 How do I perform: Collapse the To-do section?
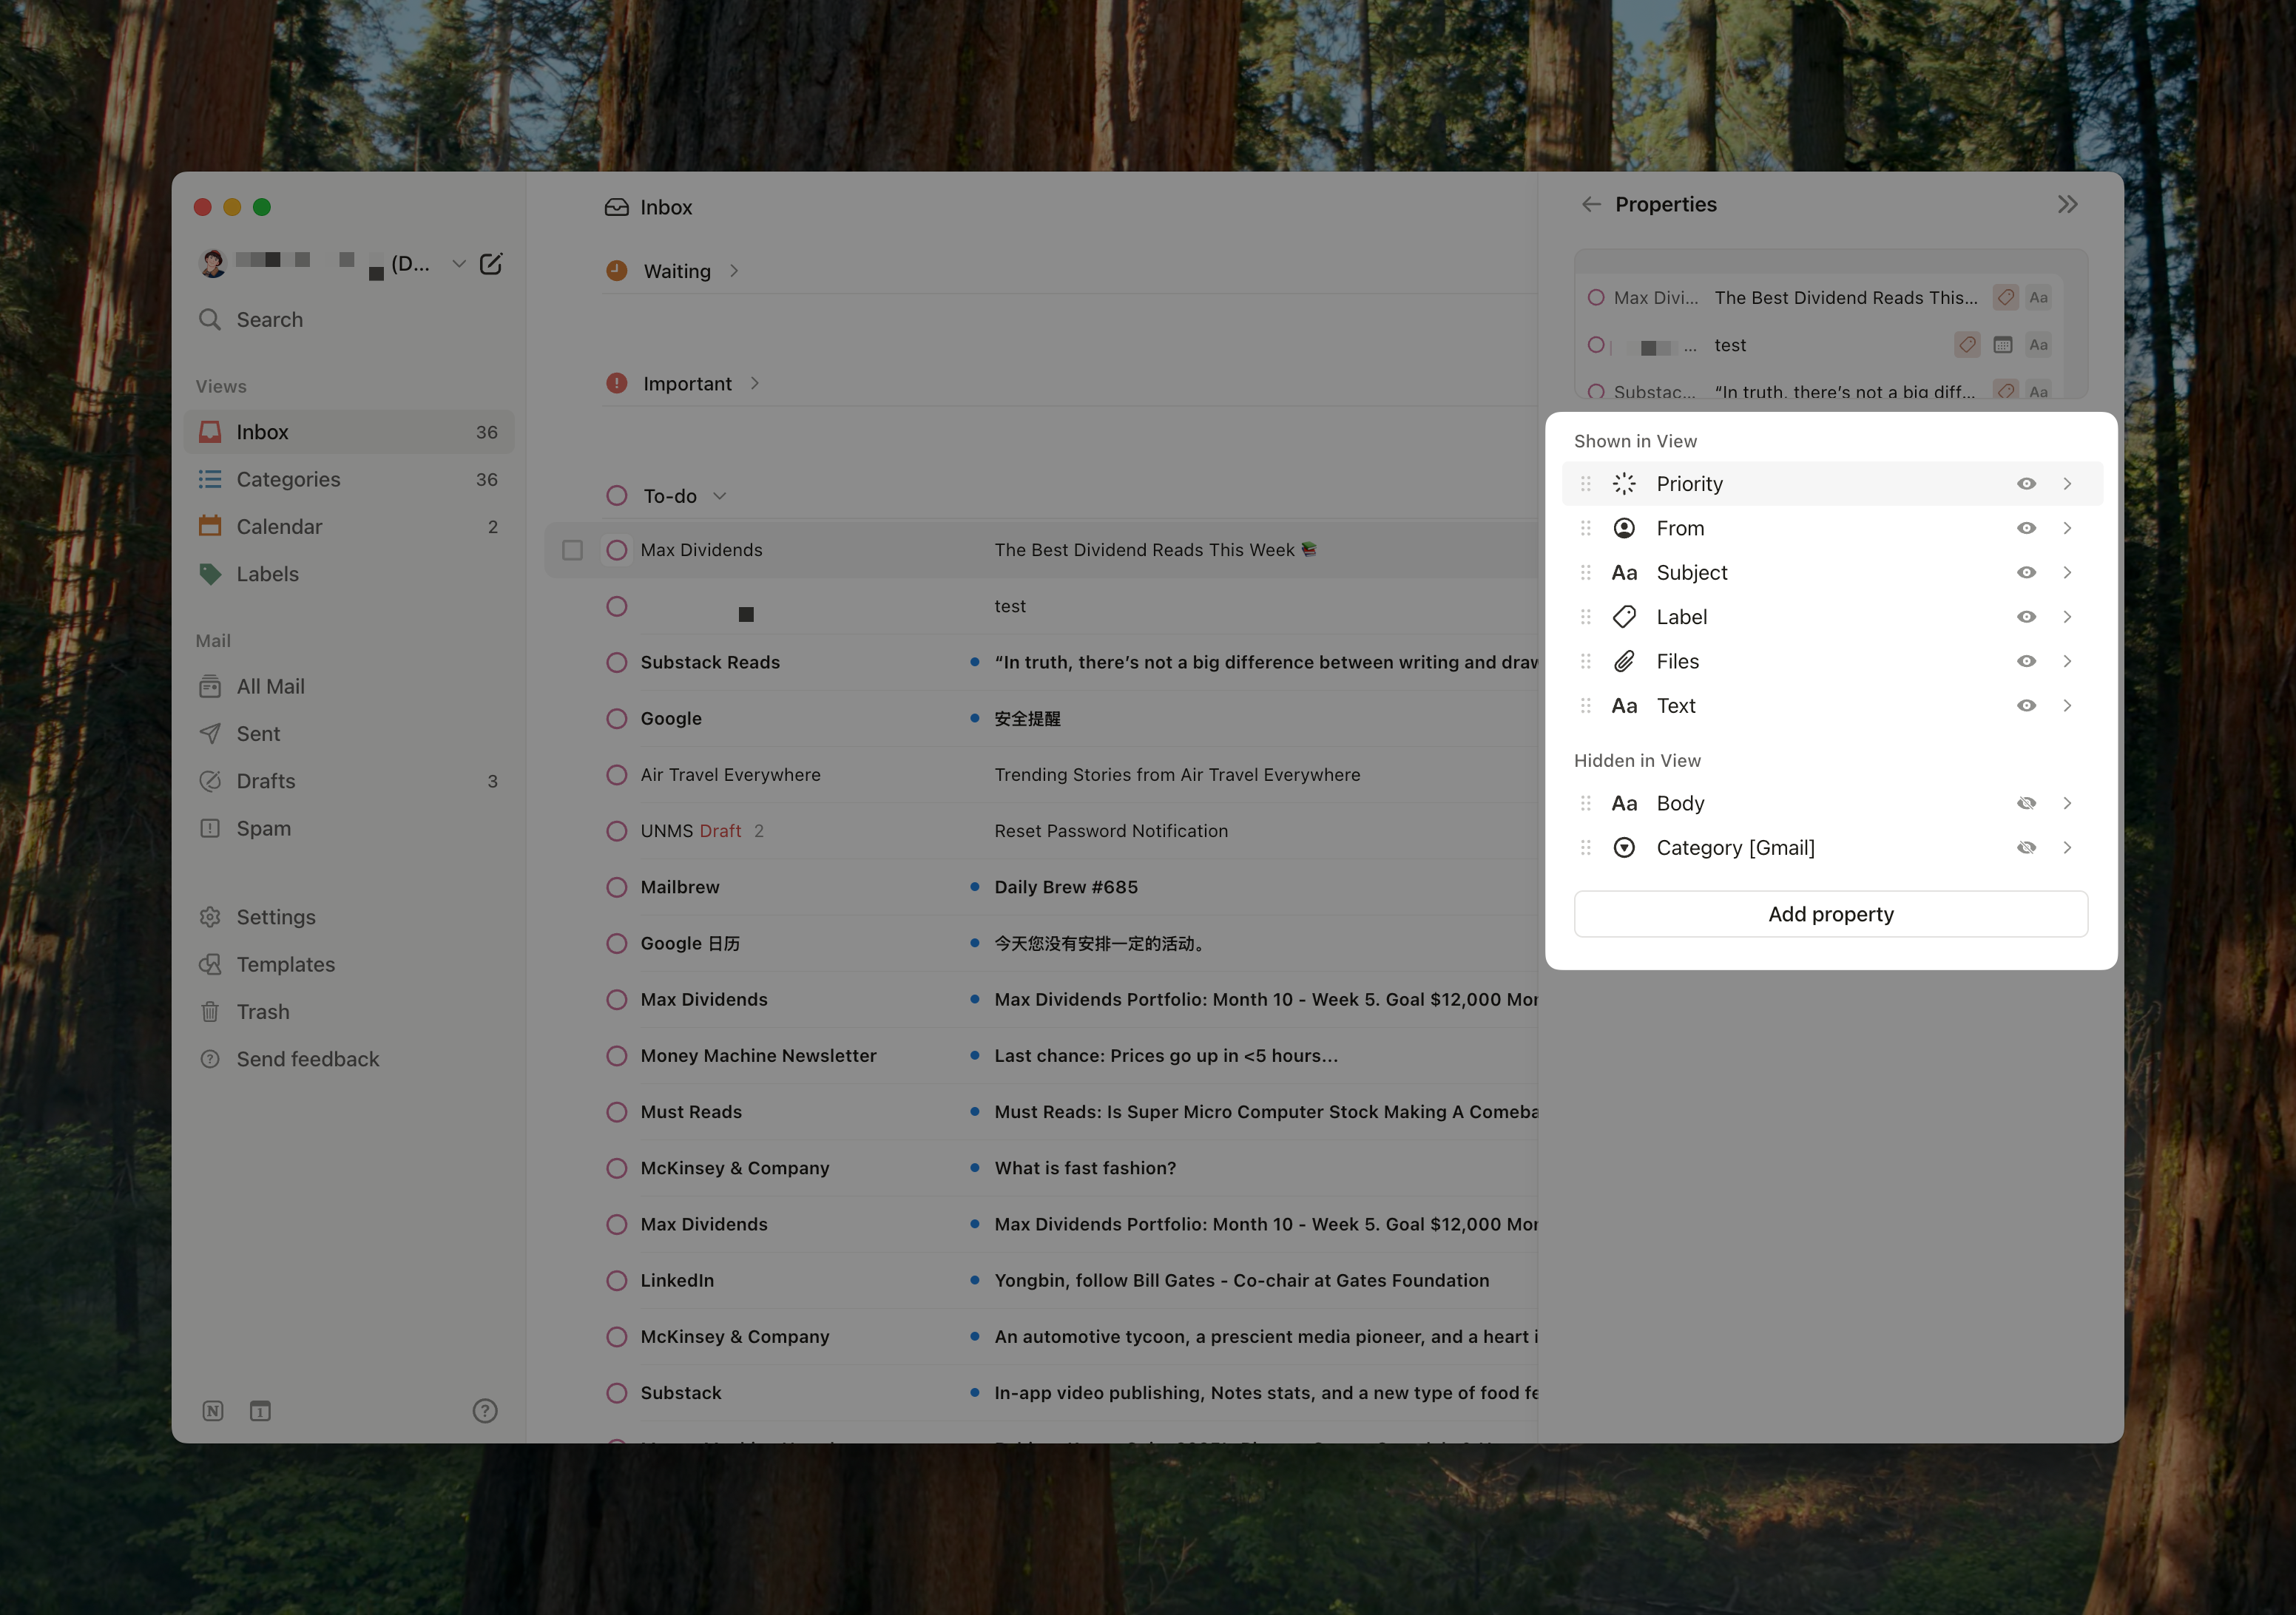pos(720,496)
